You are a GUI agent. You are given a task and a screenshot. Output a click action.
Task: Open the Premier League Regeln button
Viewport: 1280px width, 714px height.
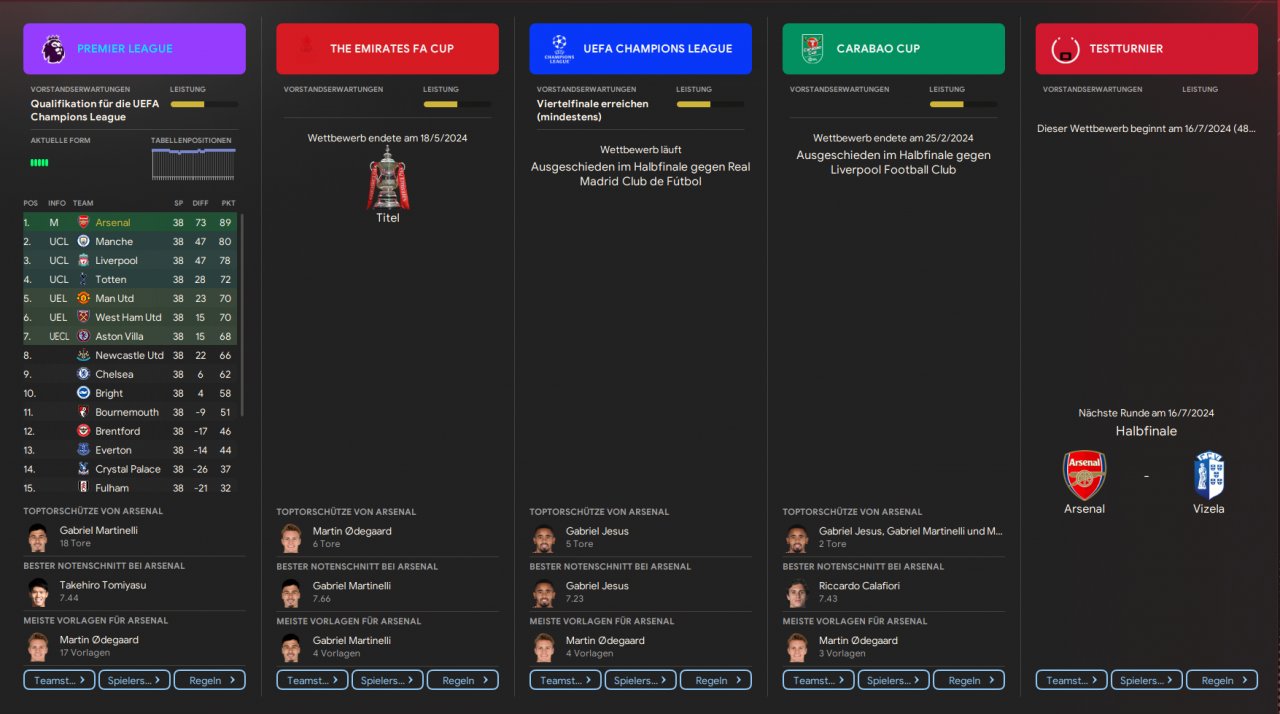pyautogui.click(x=209, y=680)
